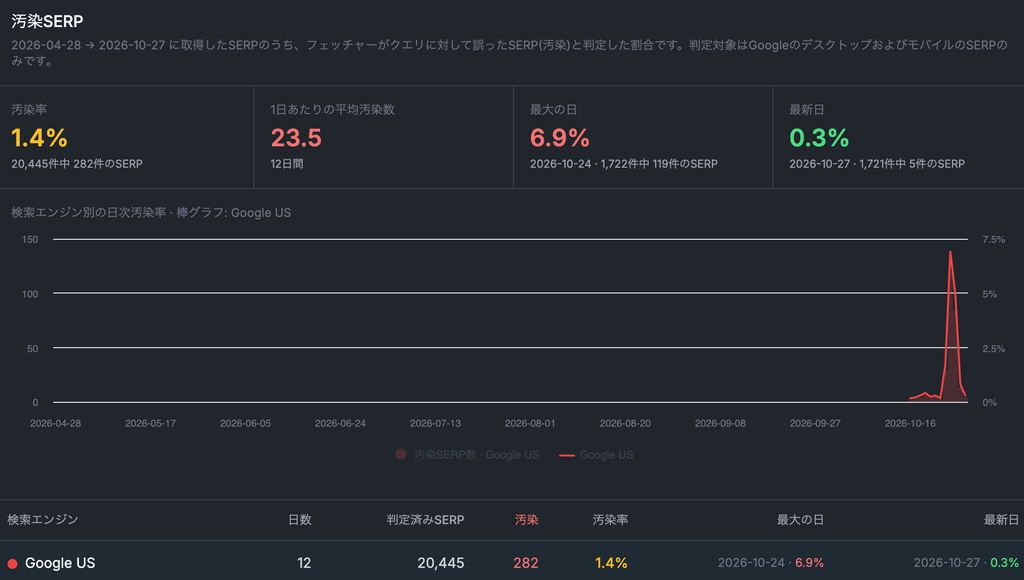Viewport: 1024px width, 580px height.
Task: Click the 2.5% right axis label
Action: click(993, 349)
